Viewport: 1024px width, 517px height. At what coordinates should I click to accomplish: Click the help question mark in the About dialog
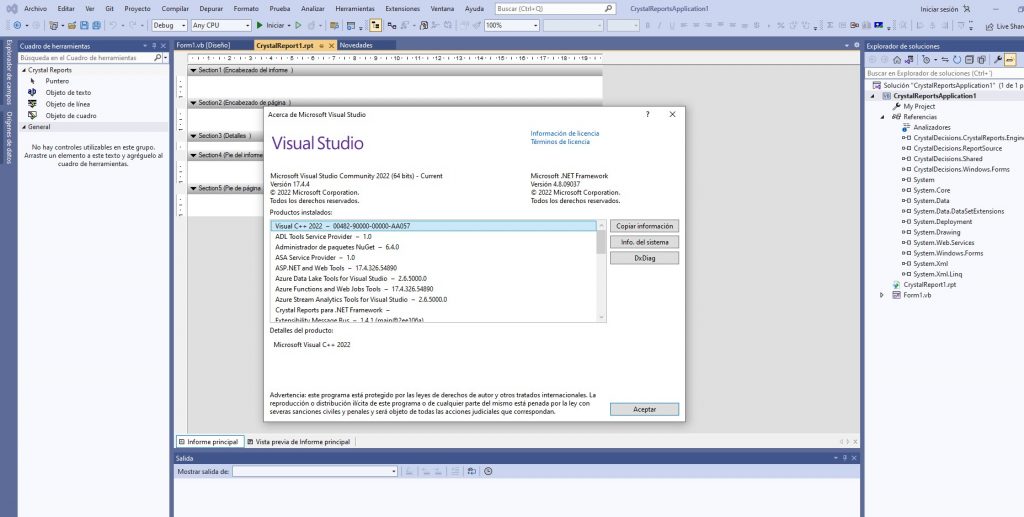[x=647, y=115]
